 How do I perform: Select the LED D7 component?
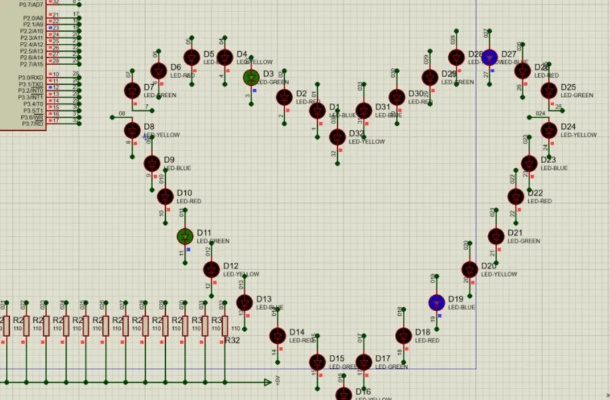tap(131, 90)
